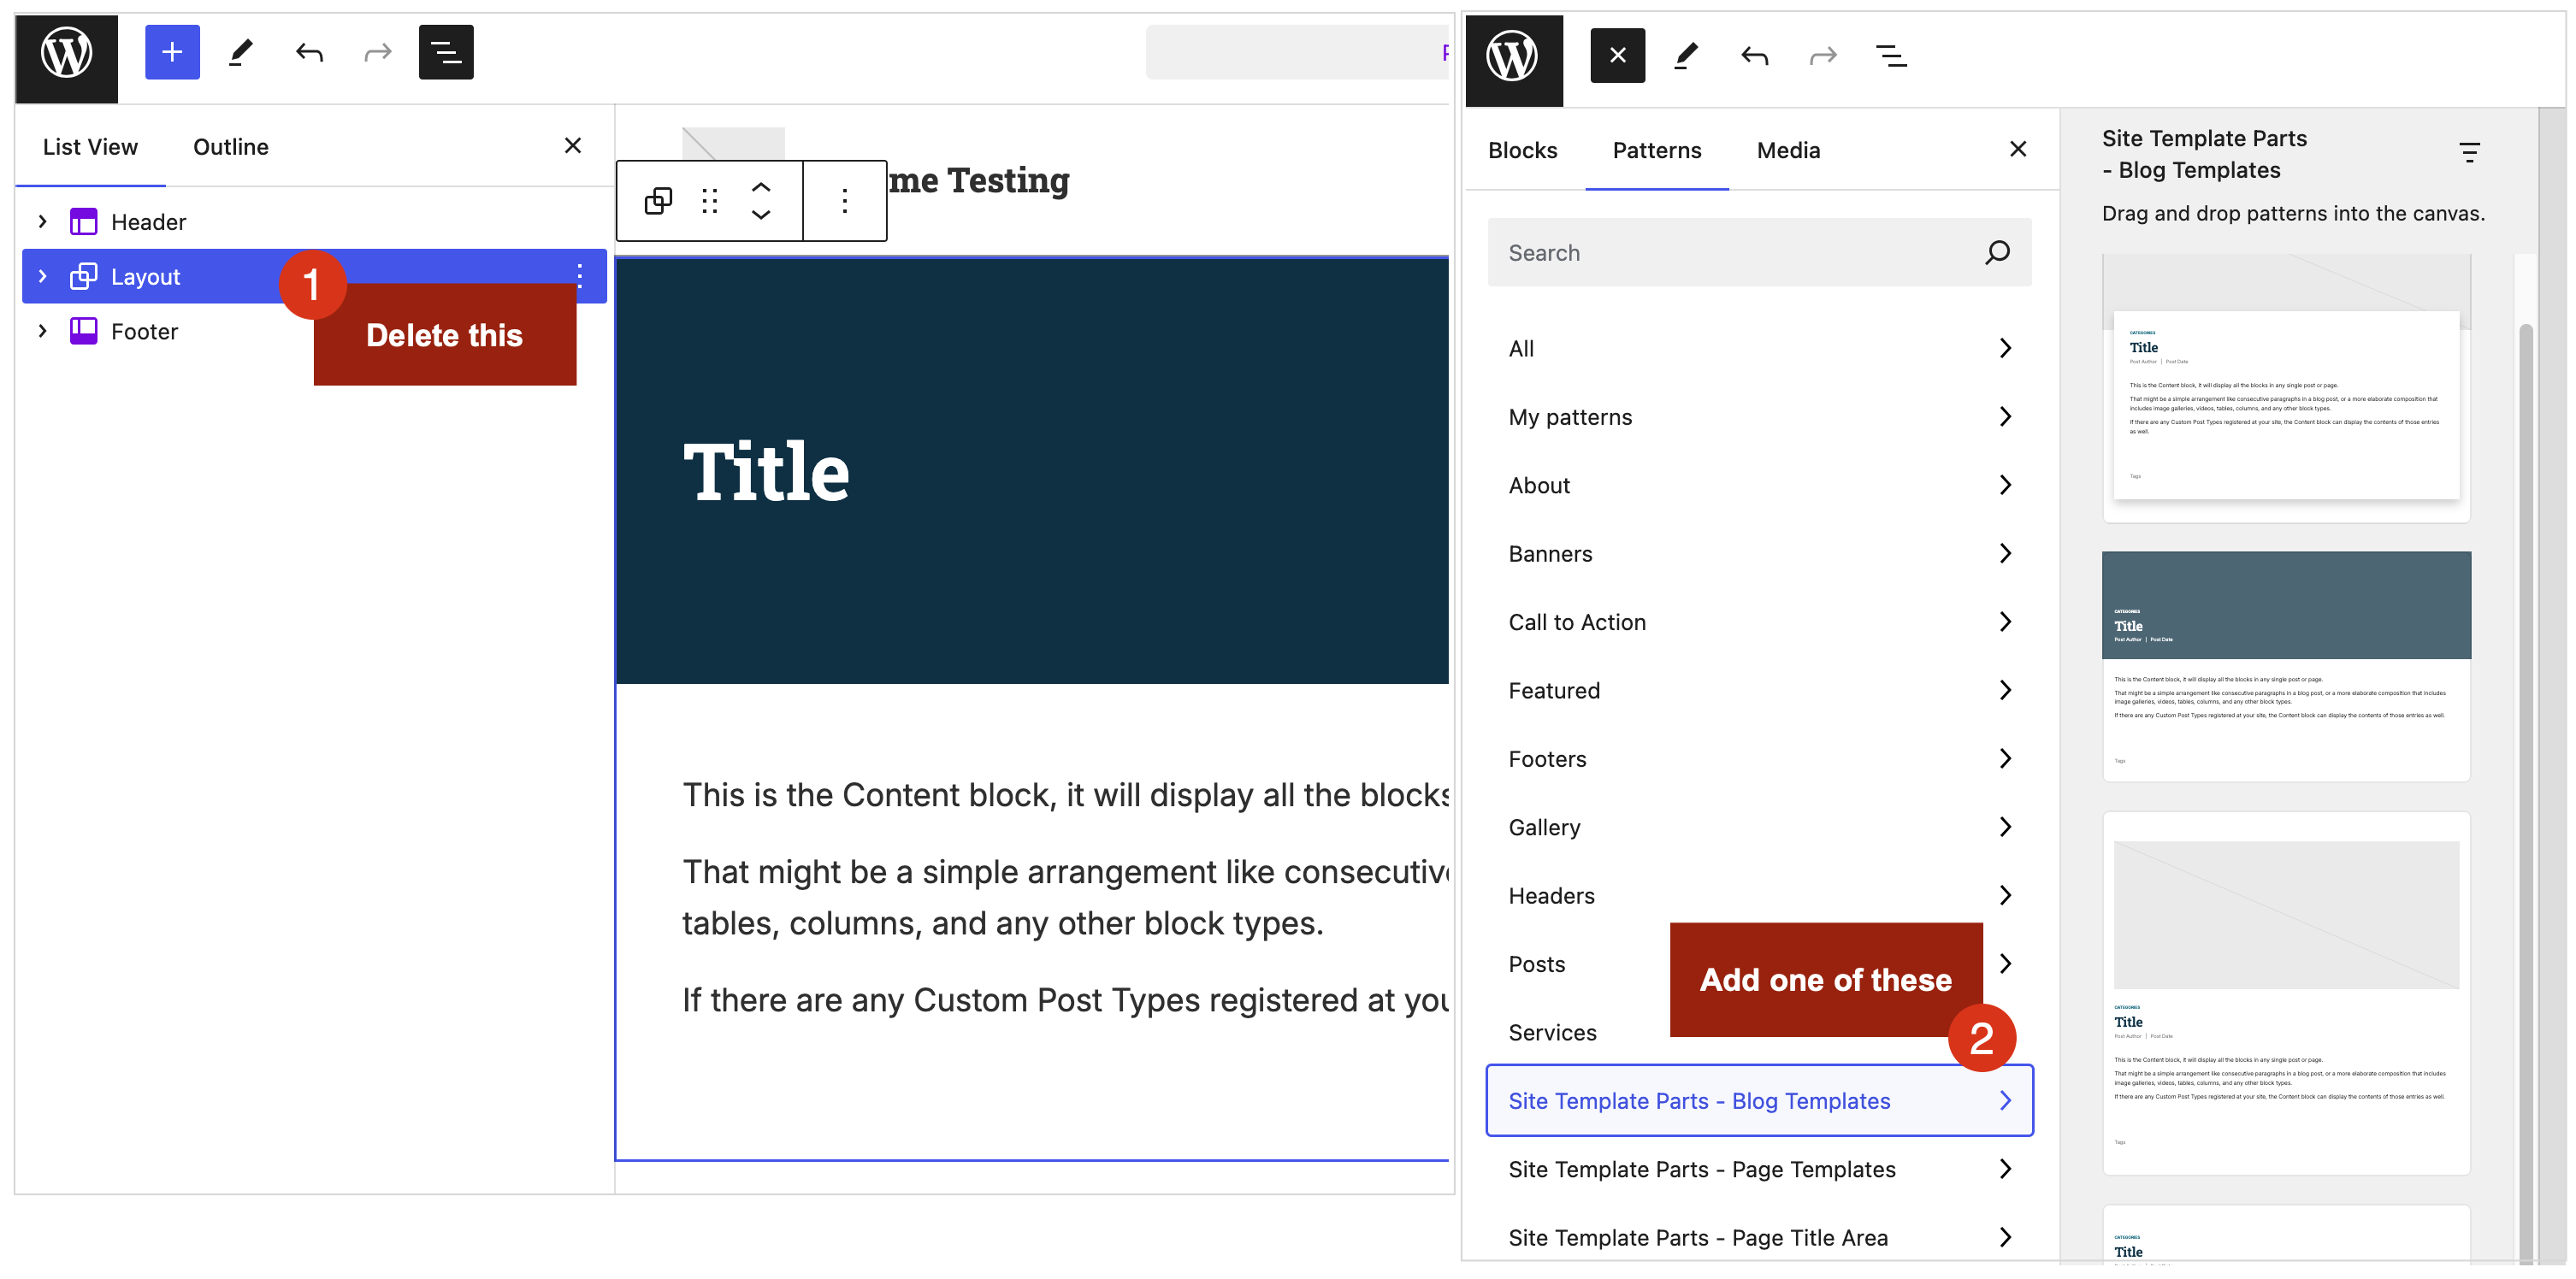Click the drag handle in block toolbar

710,201
